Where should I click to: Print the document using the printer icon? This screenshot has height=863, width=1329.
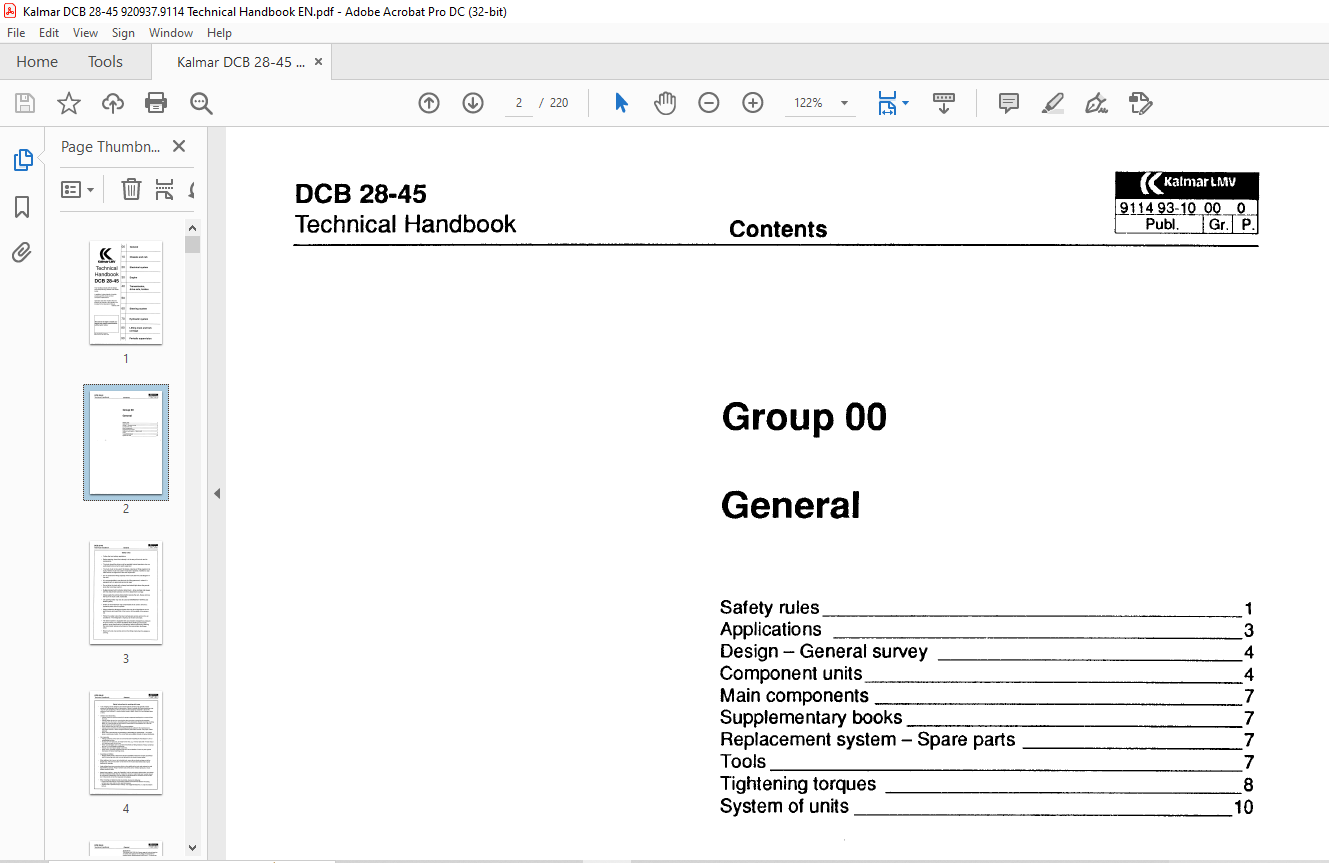(x=156, y=103)
